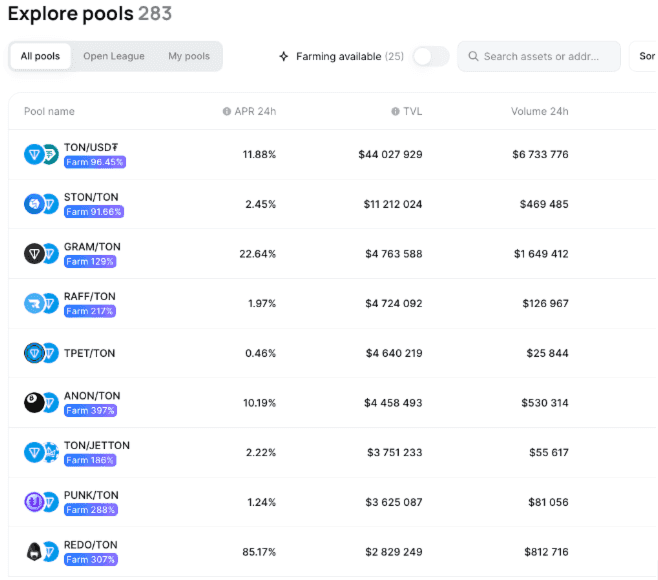
Task: Open the REDO/TON pool name
Action: [x=91, y=544]
